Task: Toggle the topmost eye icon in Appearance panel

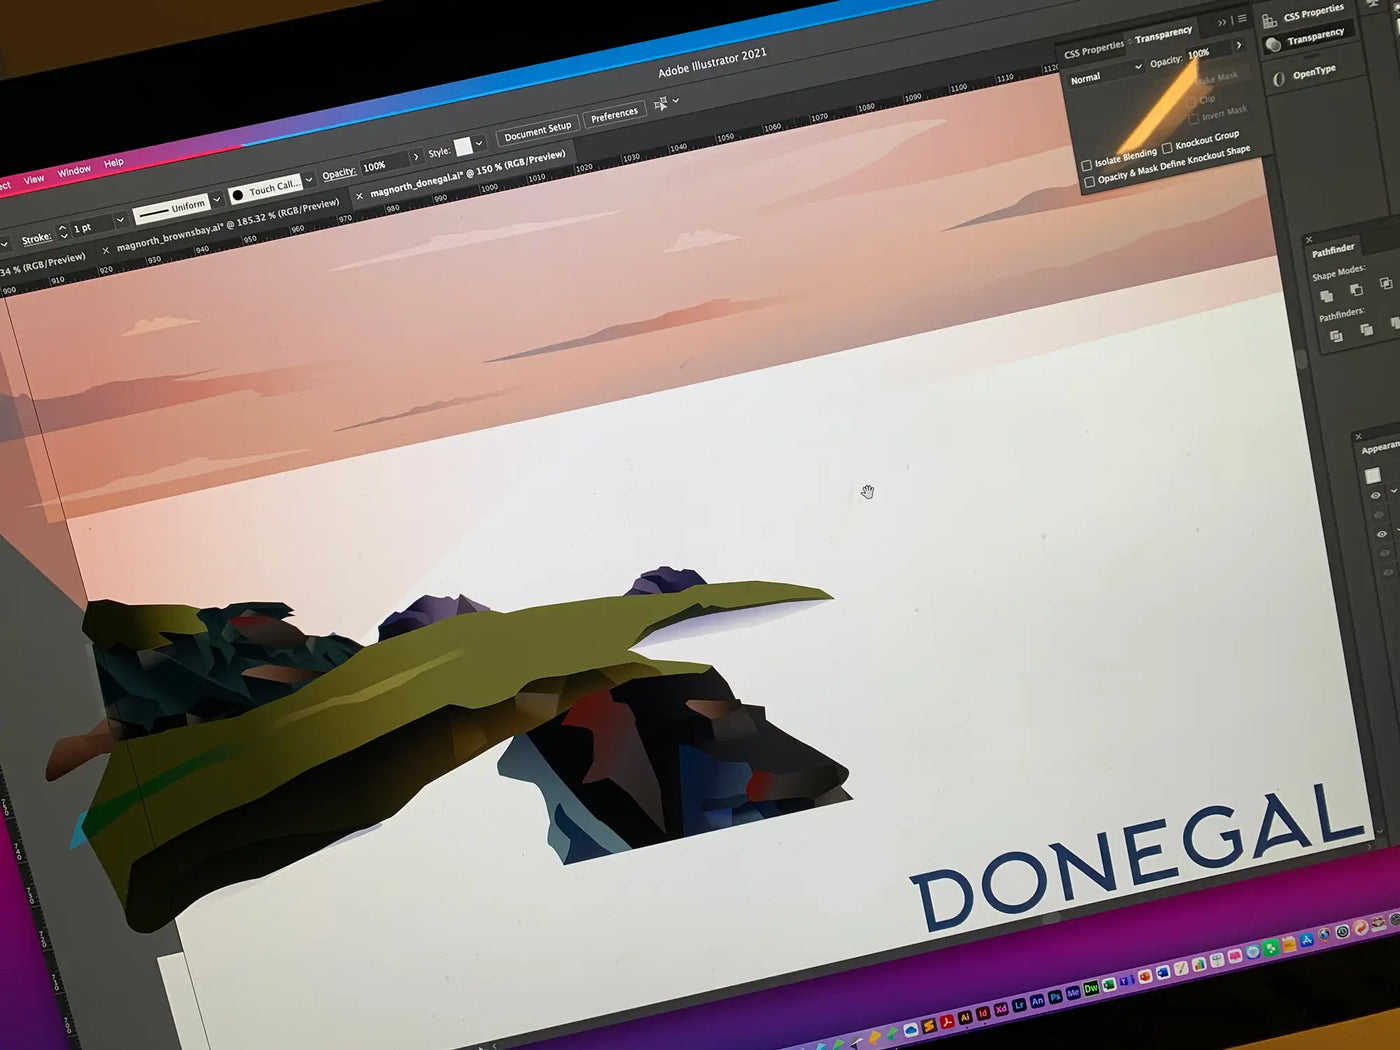Action: click(1376, 496)
